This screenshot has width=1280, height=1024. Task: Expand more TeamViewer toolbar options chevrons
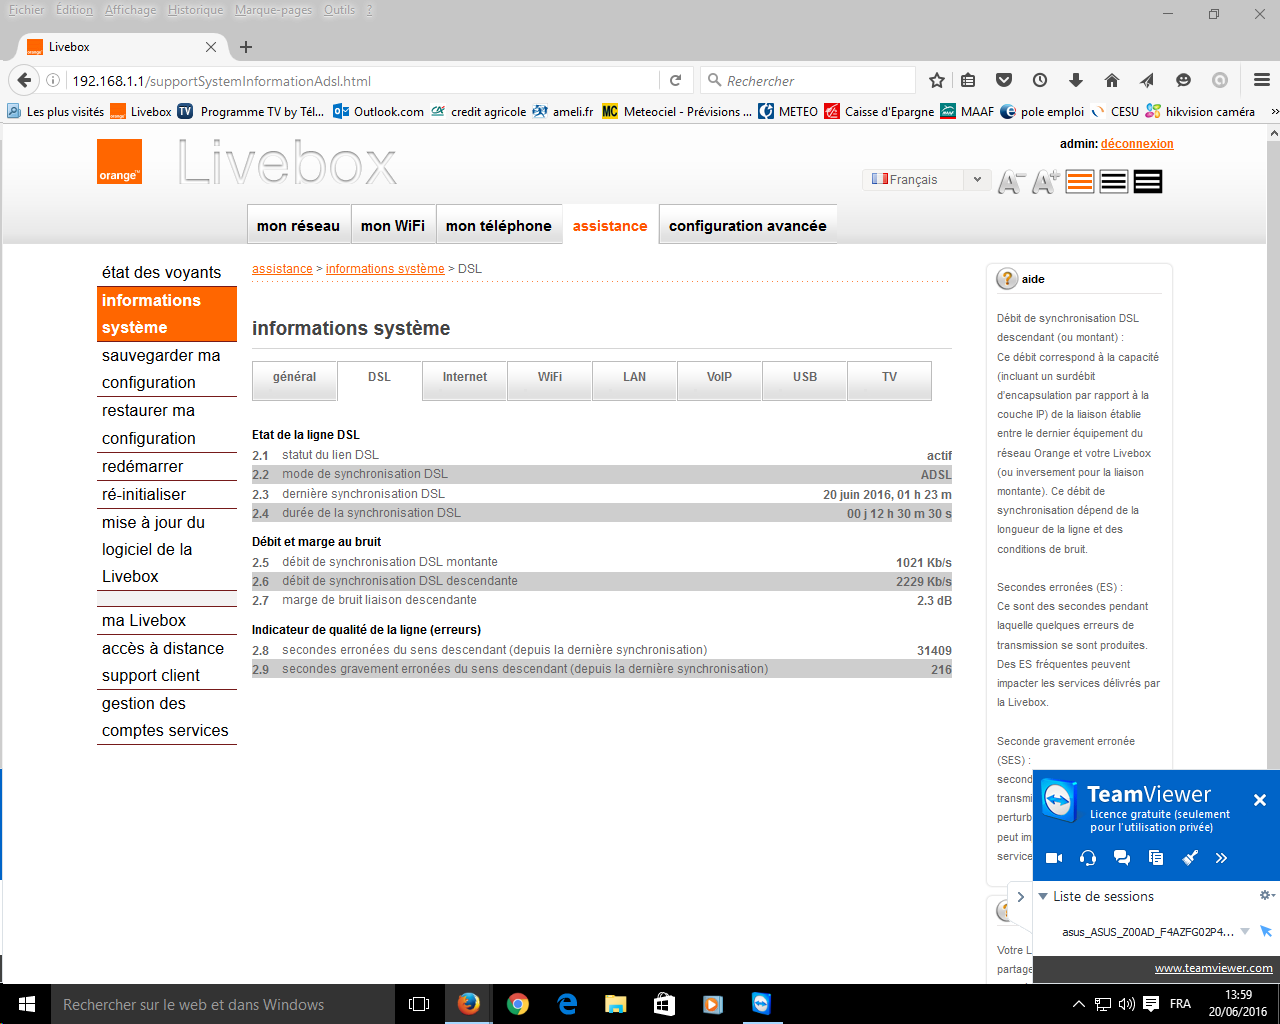(1221, 858)
